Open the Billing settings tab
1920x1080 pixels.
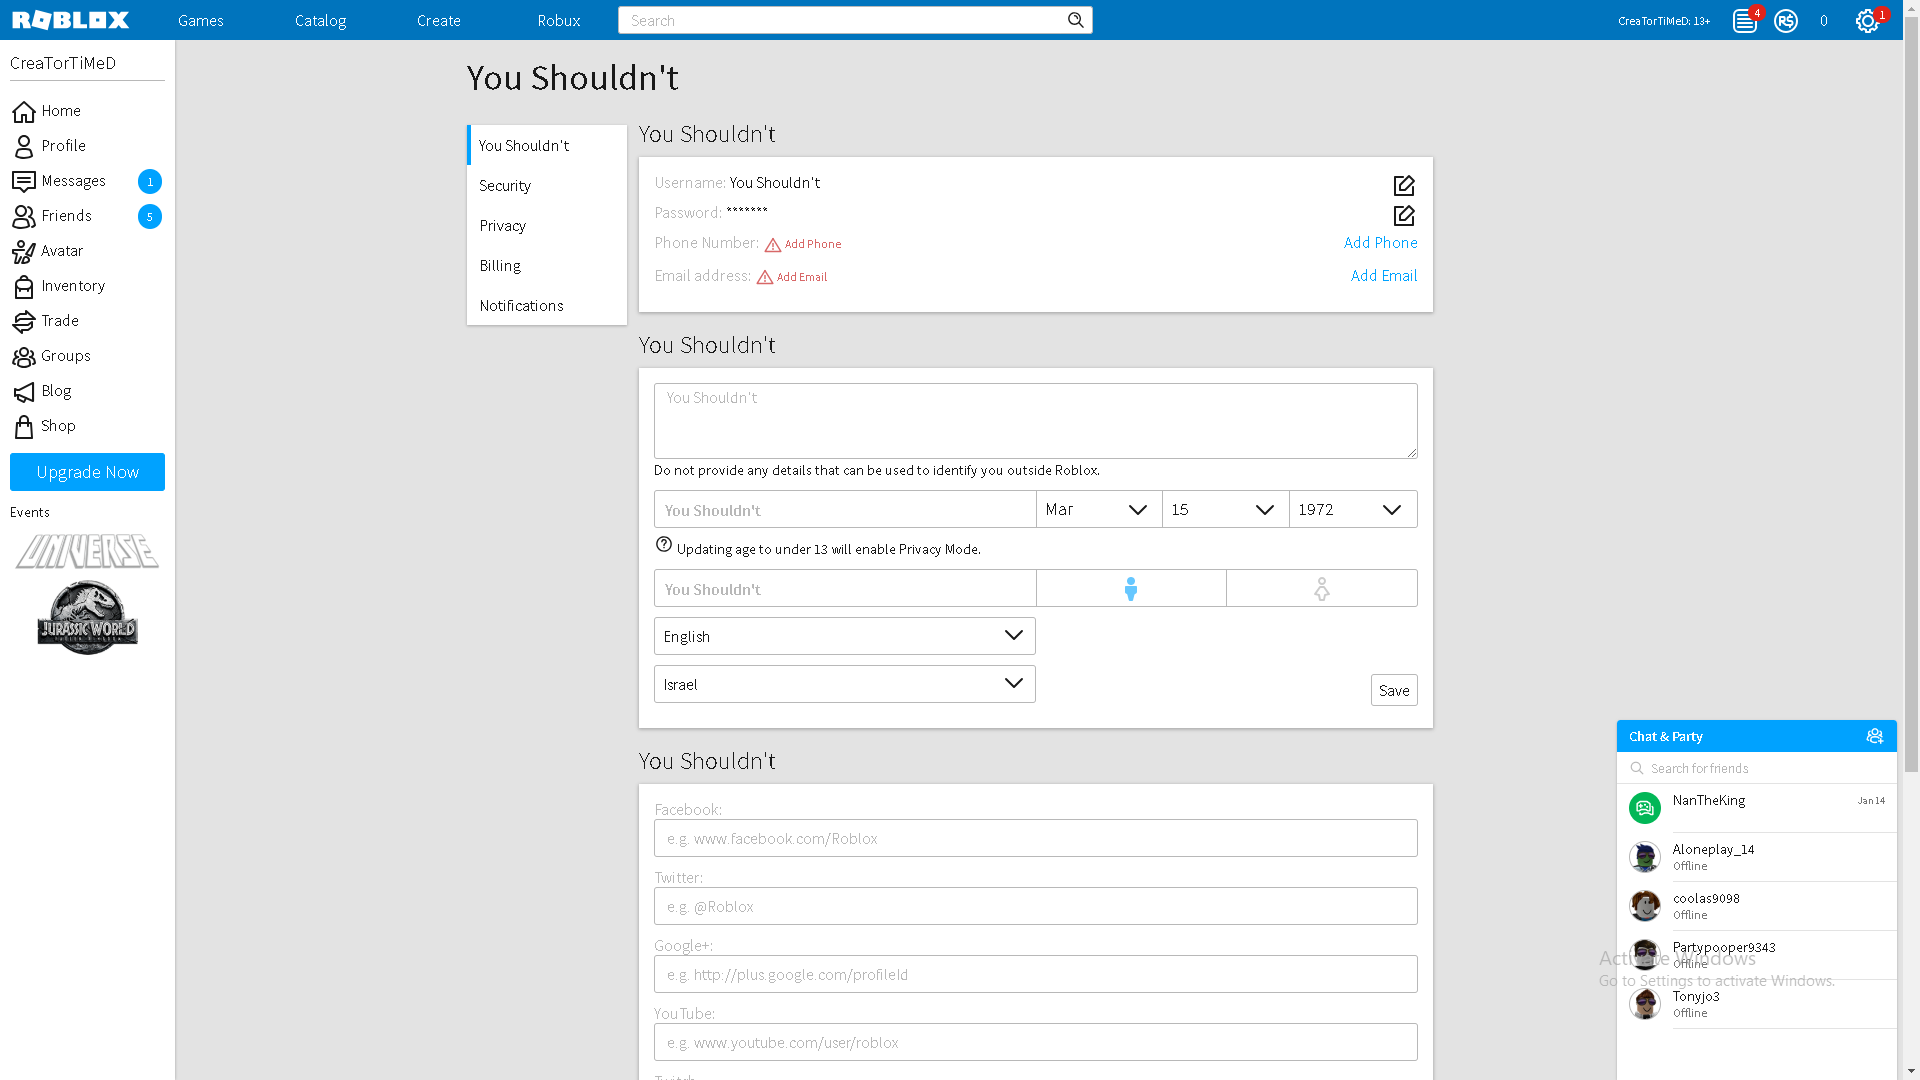point(547,265)
